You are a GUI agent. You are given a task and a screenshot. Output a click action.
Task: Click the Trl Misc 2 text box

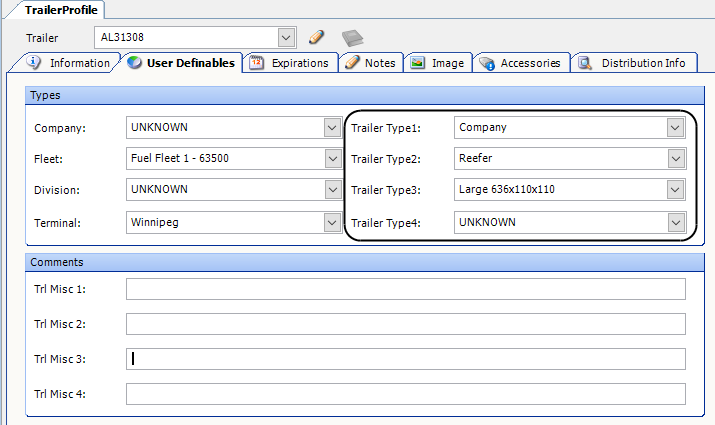[406, 324]
